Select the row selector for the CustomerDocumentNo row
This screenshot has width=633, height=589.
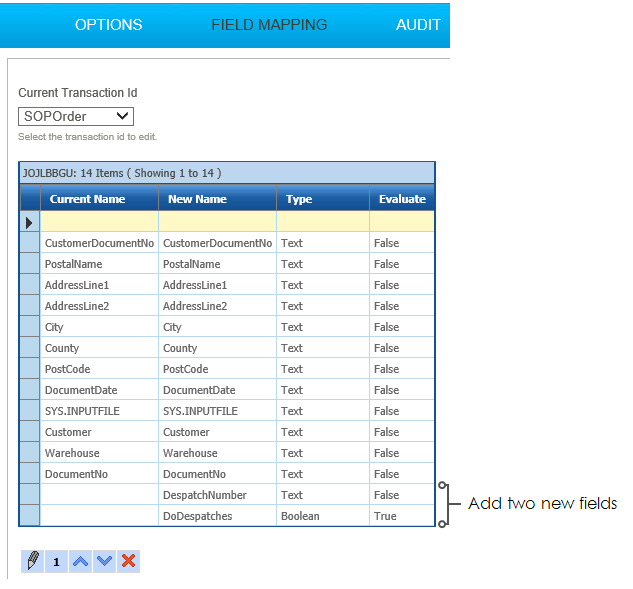pos(29,243)
